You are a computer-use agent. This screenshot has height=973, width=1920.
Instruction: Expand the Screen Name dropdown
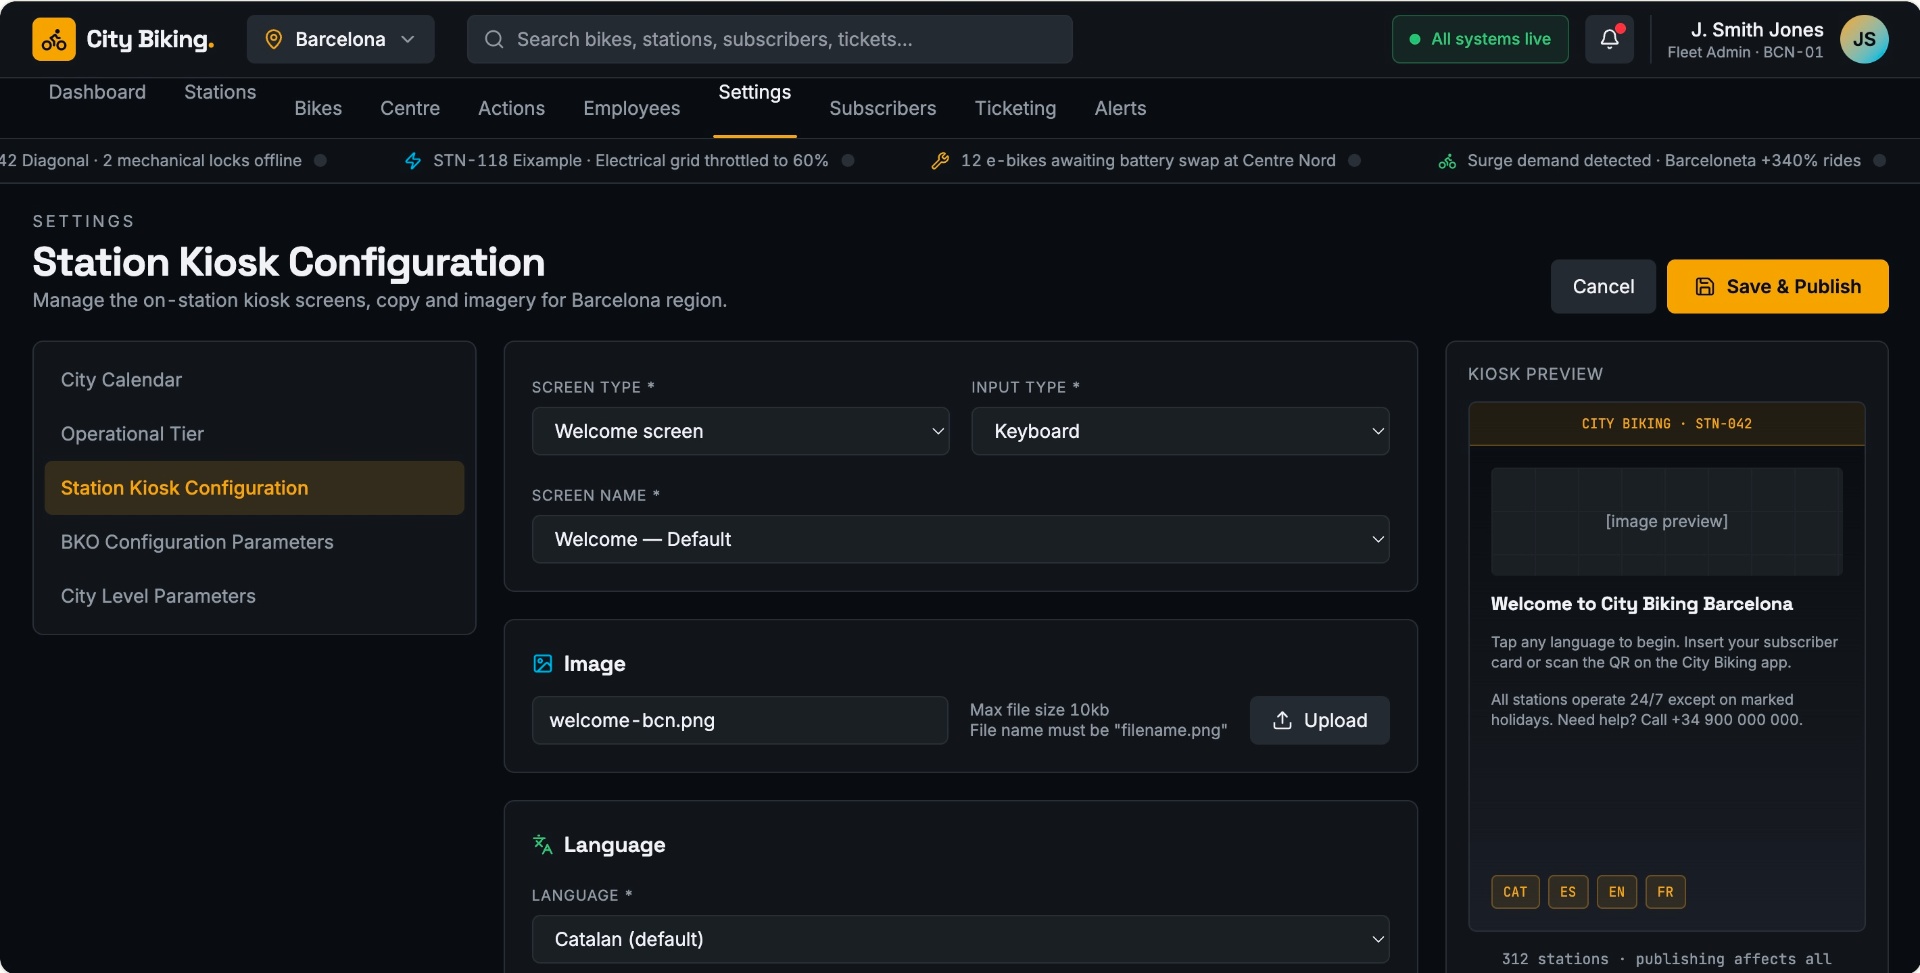tap(960, 539)
